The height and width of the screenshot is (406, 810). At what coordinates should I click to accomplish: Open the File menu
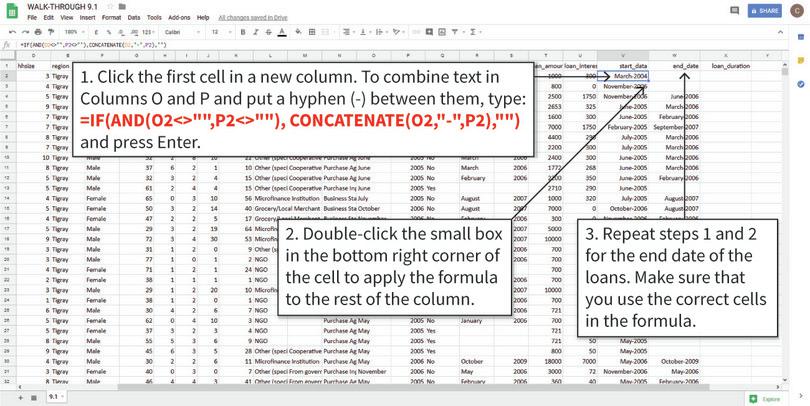point(32,18)
